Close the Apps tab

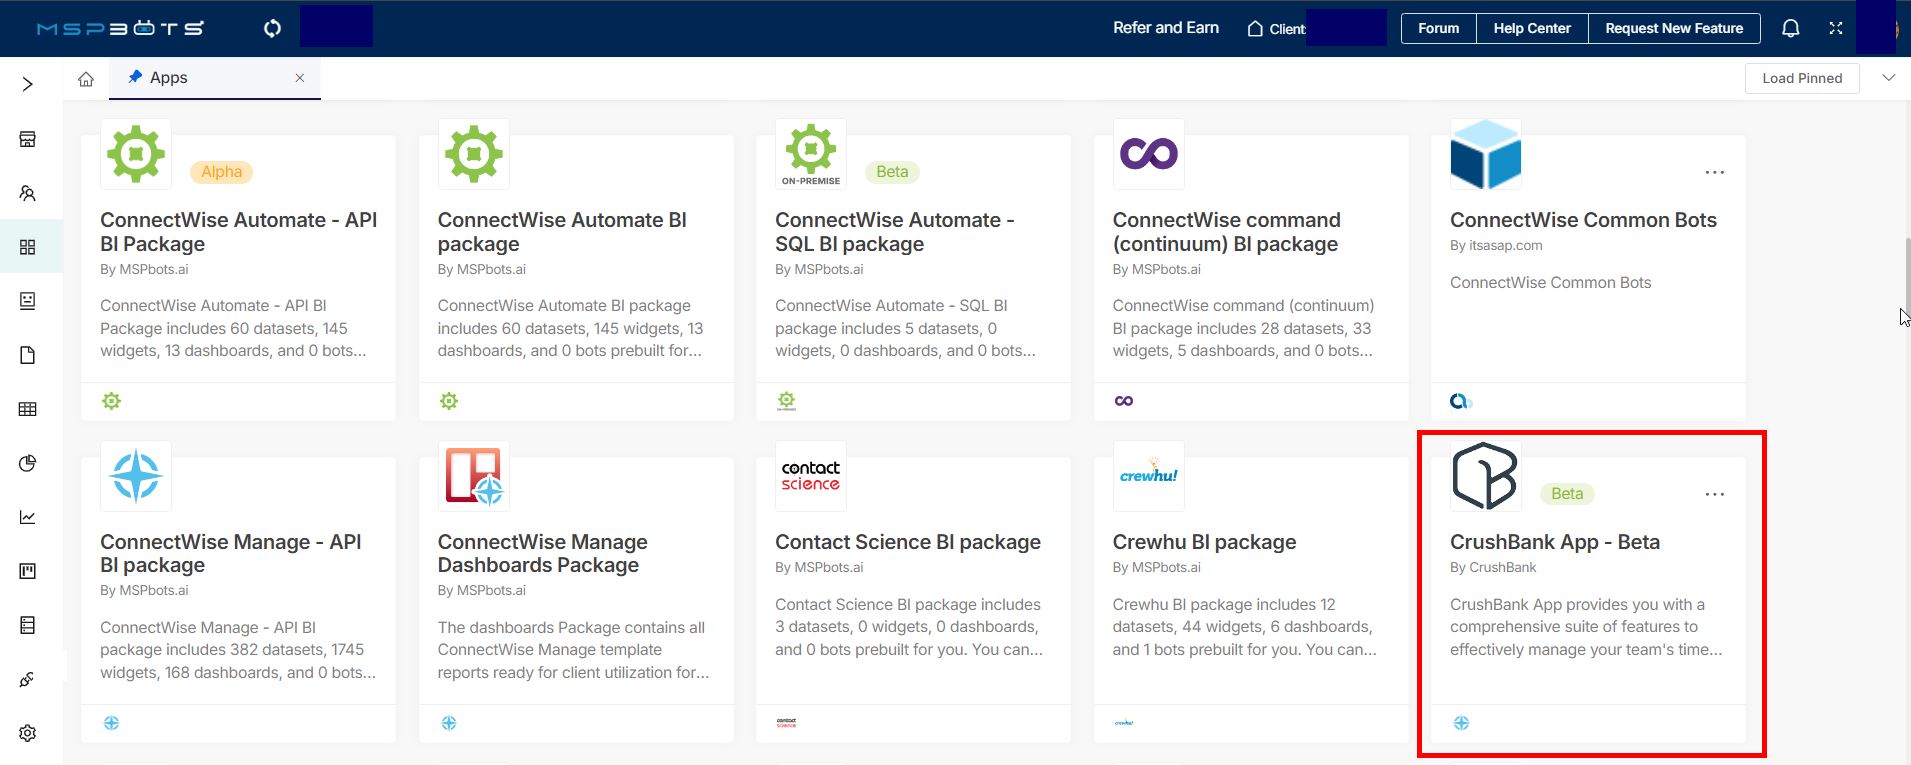[300, 78]
